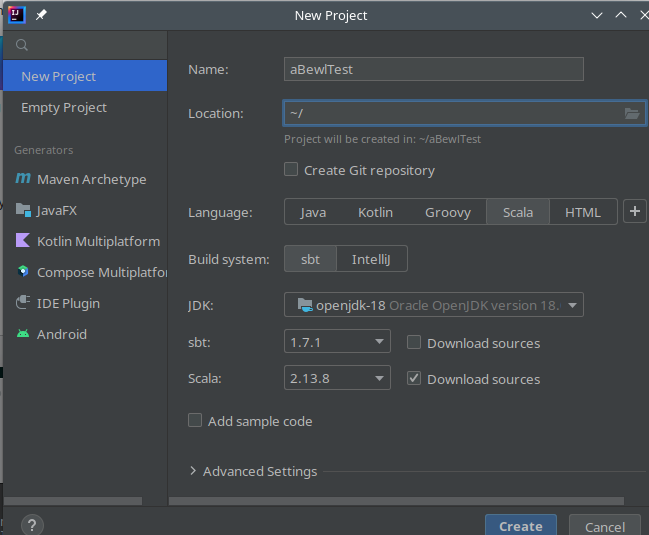Maximize dialog with up chevron
Viewport: 649px width, 535px height.
pos(620,15)
